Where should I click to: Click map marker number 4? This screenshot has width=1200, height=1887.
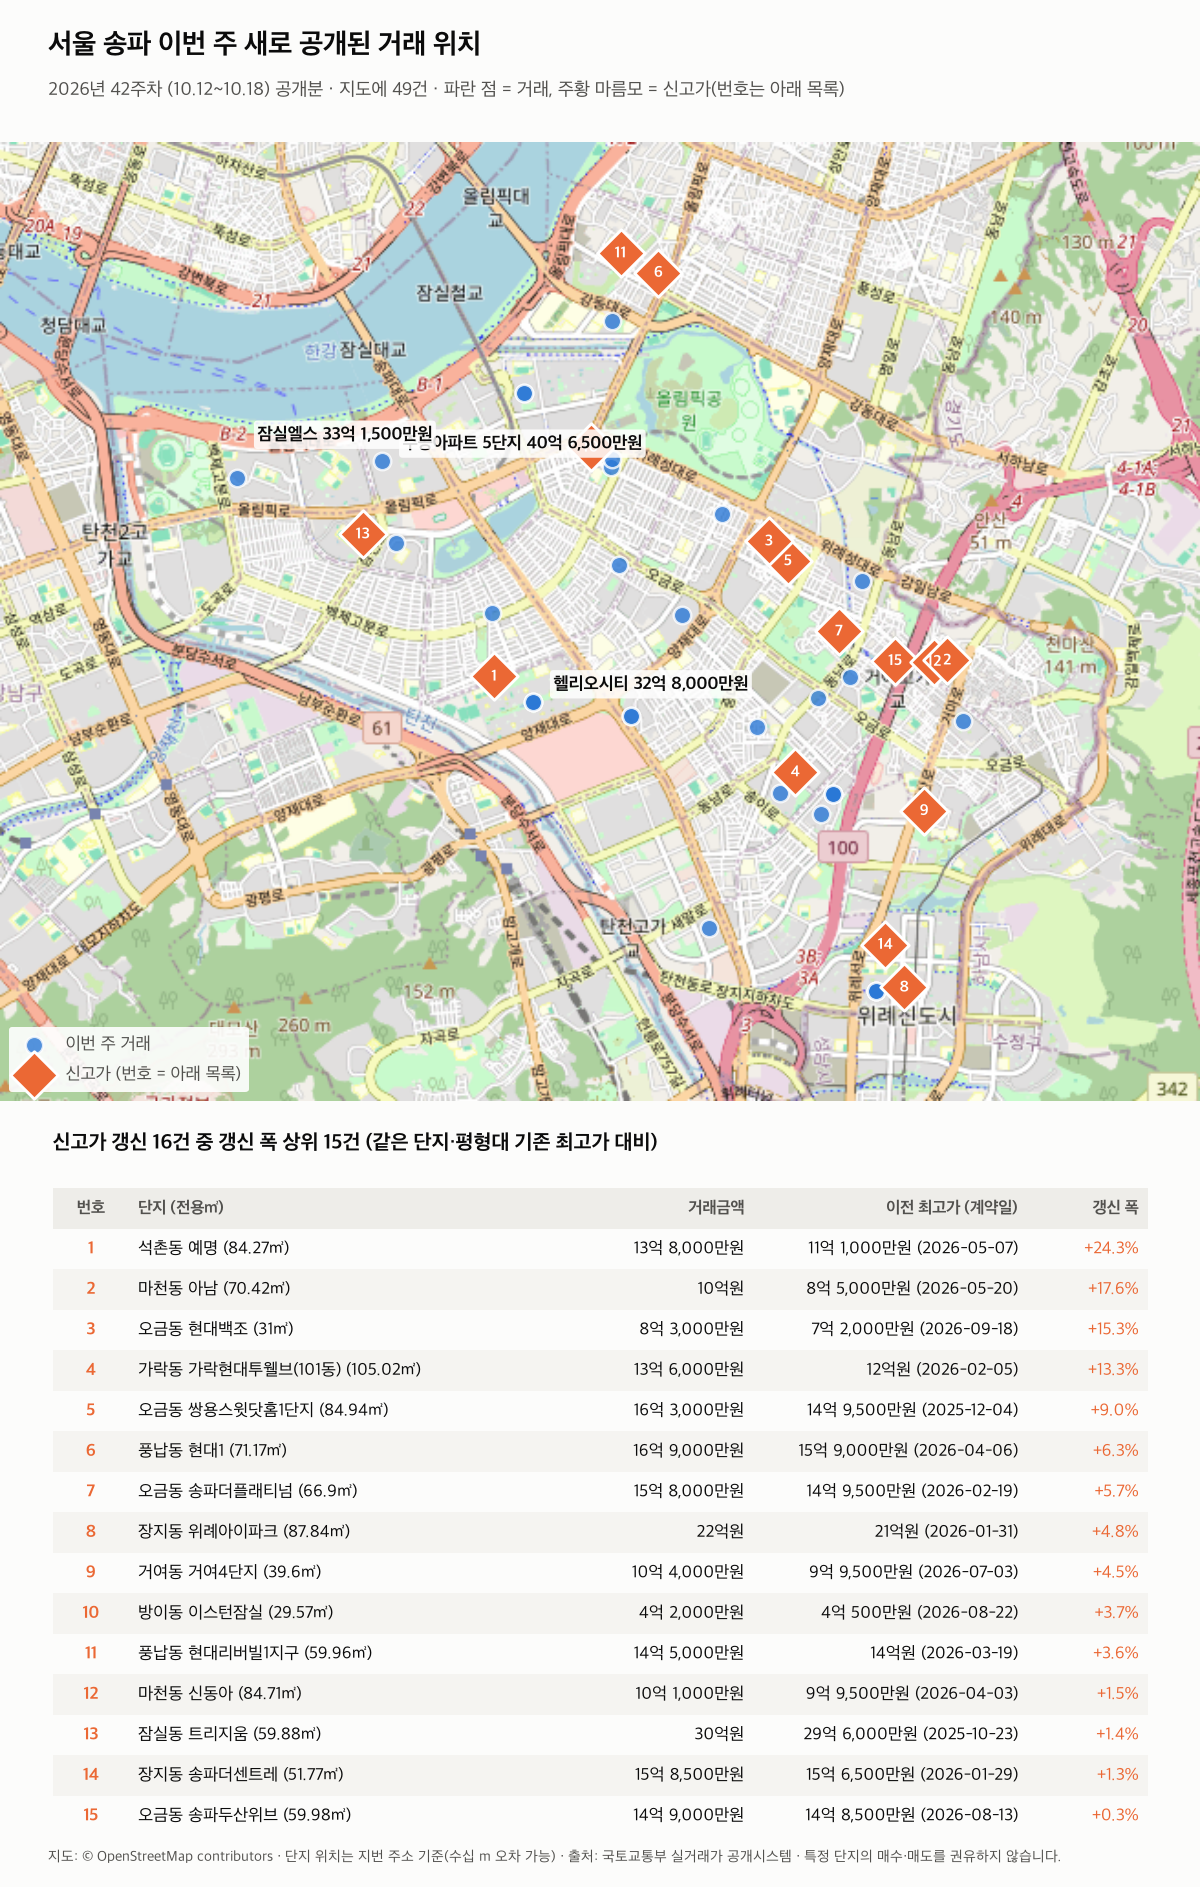click(795, 771)
